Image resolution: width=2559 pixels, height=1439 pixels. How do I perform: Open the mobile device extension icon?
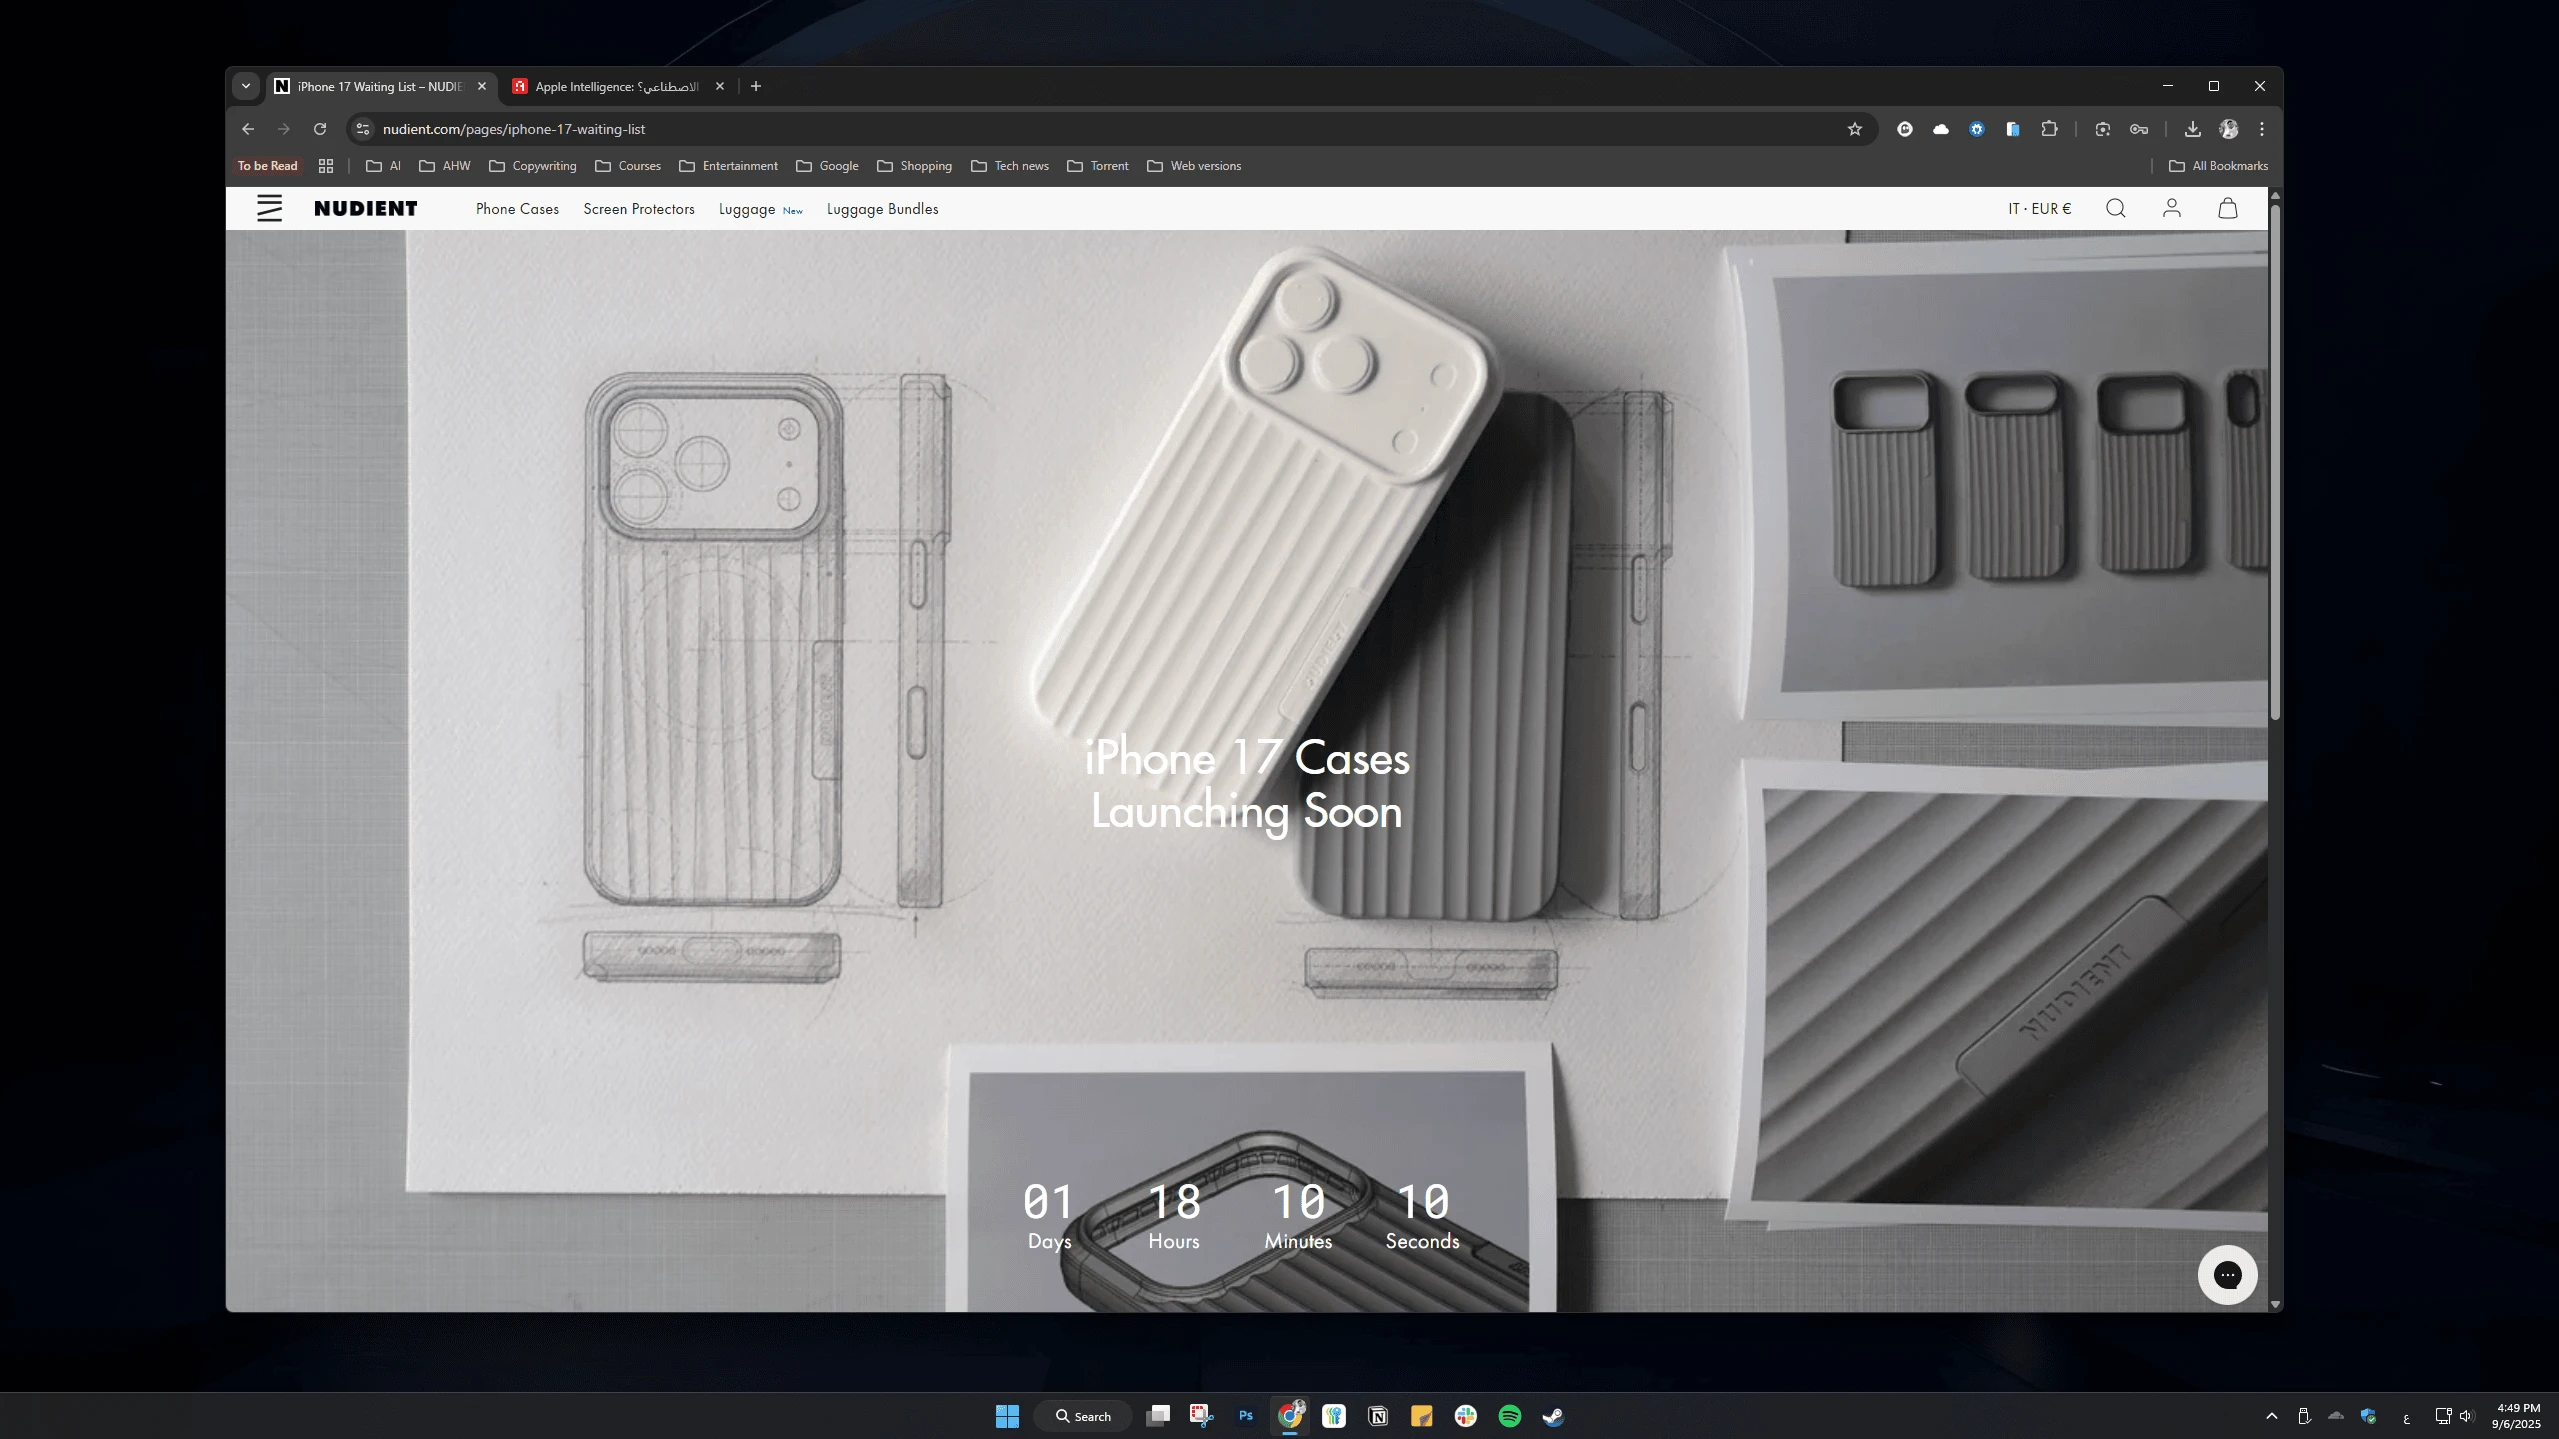pos(2012,129)
